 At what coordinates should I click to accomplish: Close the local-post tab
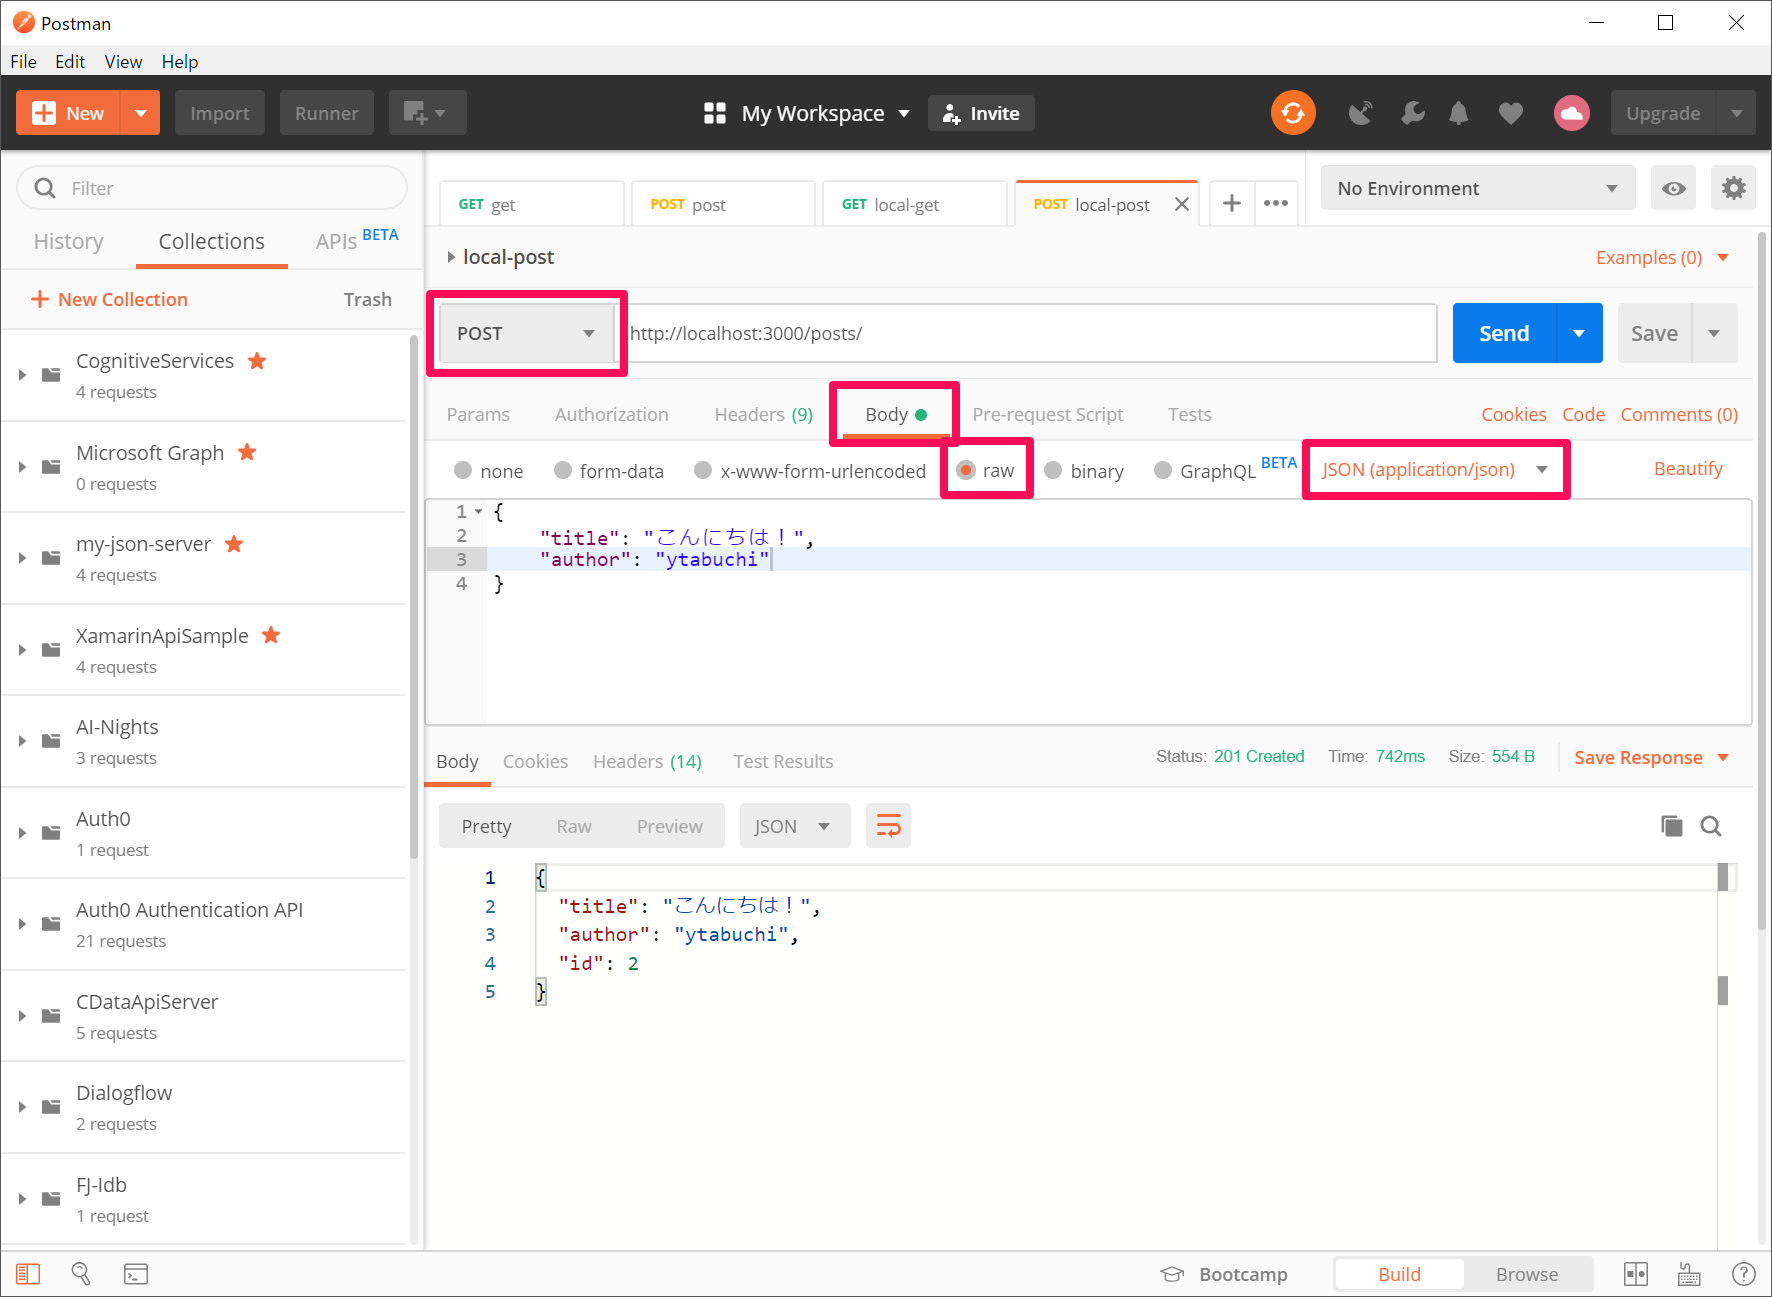(1181, 204)
